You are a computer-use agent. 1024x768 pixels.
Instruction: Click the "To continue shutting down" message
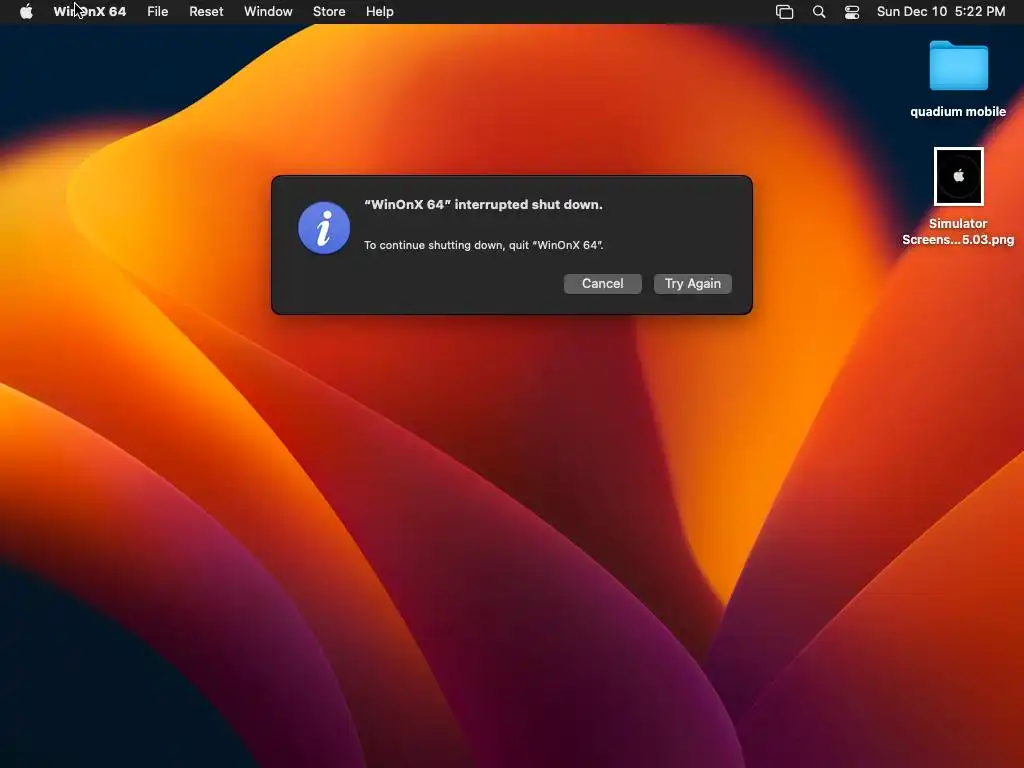pyautogui.click(x=483, y=245)
